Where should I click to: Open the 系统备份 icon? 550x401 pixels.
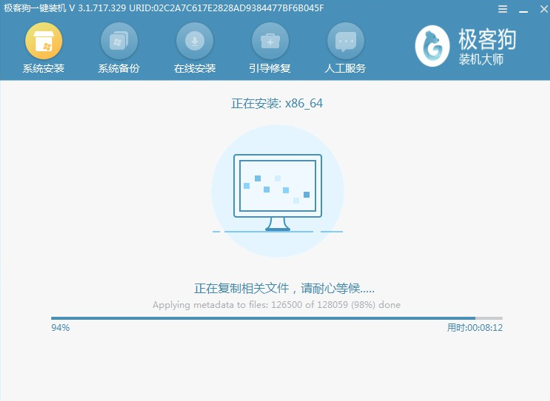[119, 41]
